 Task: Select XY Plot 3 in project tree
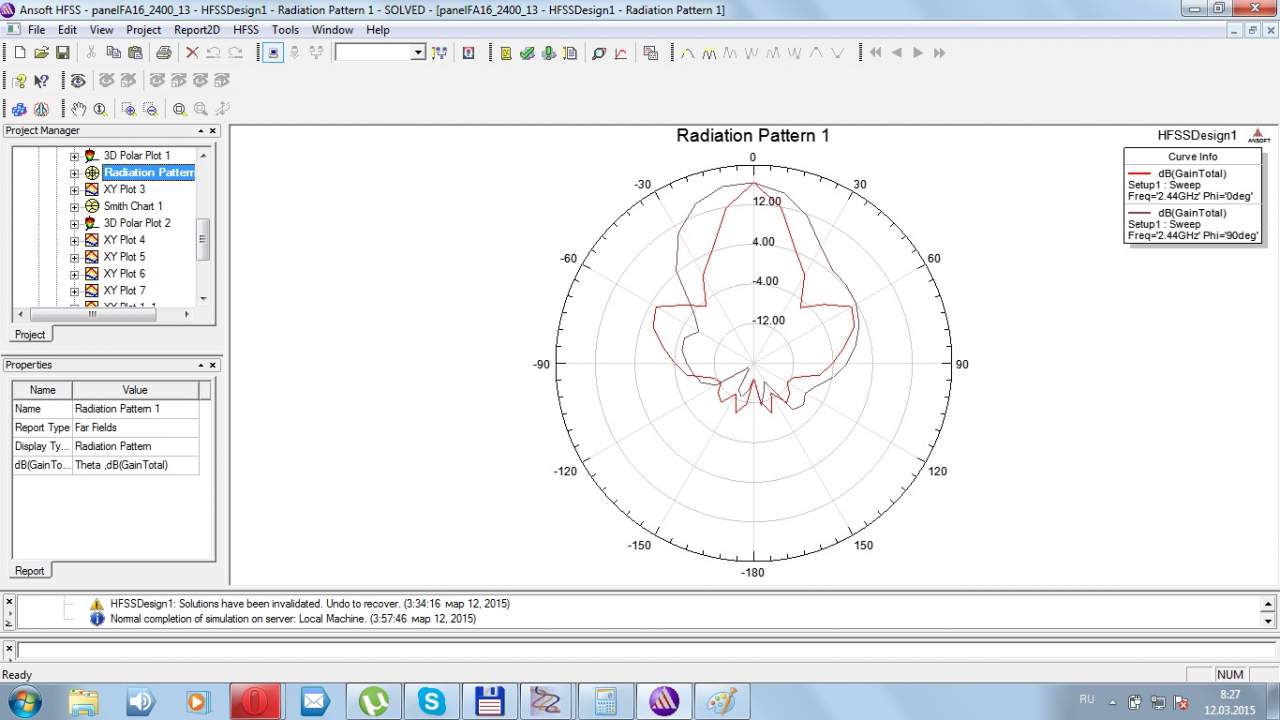(124, 189)
